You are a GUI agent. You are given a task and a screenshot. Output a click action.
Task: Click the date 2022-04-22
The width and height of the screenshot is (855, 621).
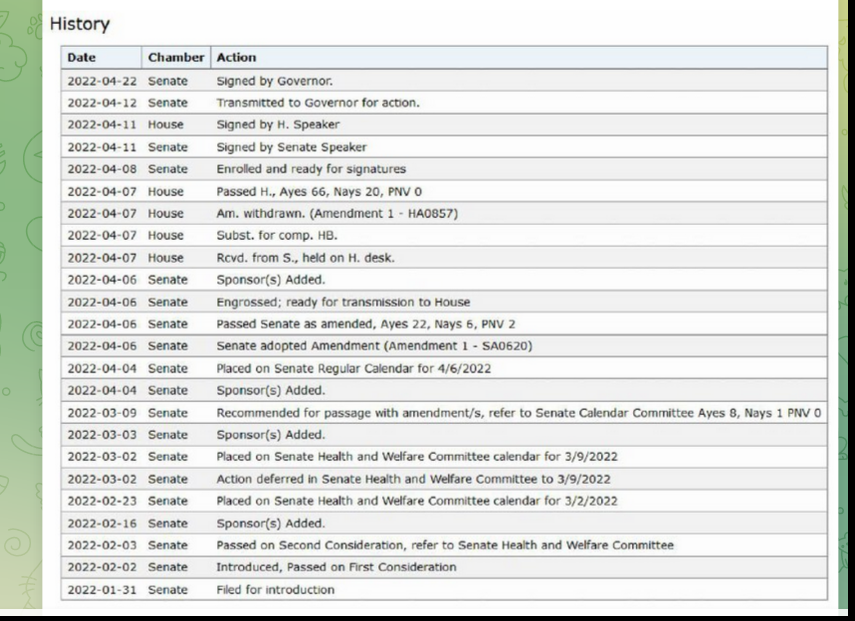coord(102,81)
